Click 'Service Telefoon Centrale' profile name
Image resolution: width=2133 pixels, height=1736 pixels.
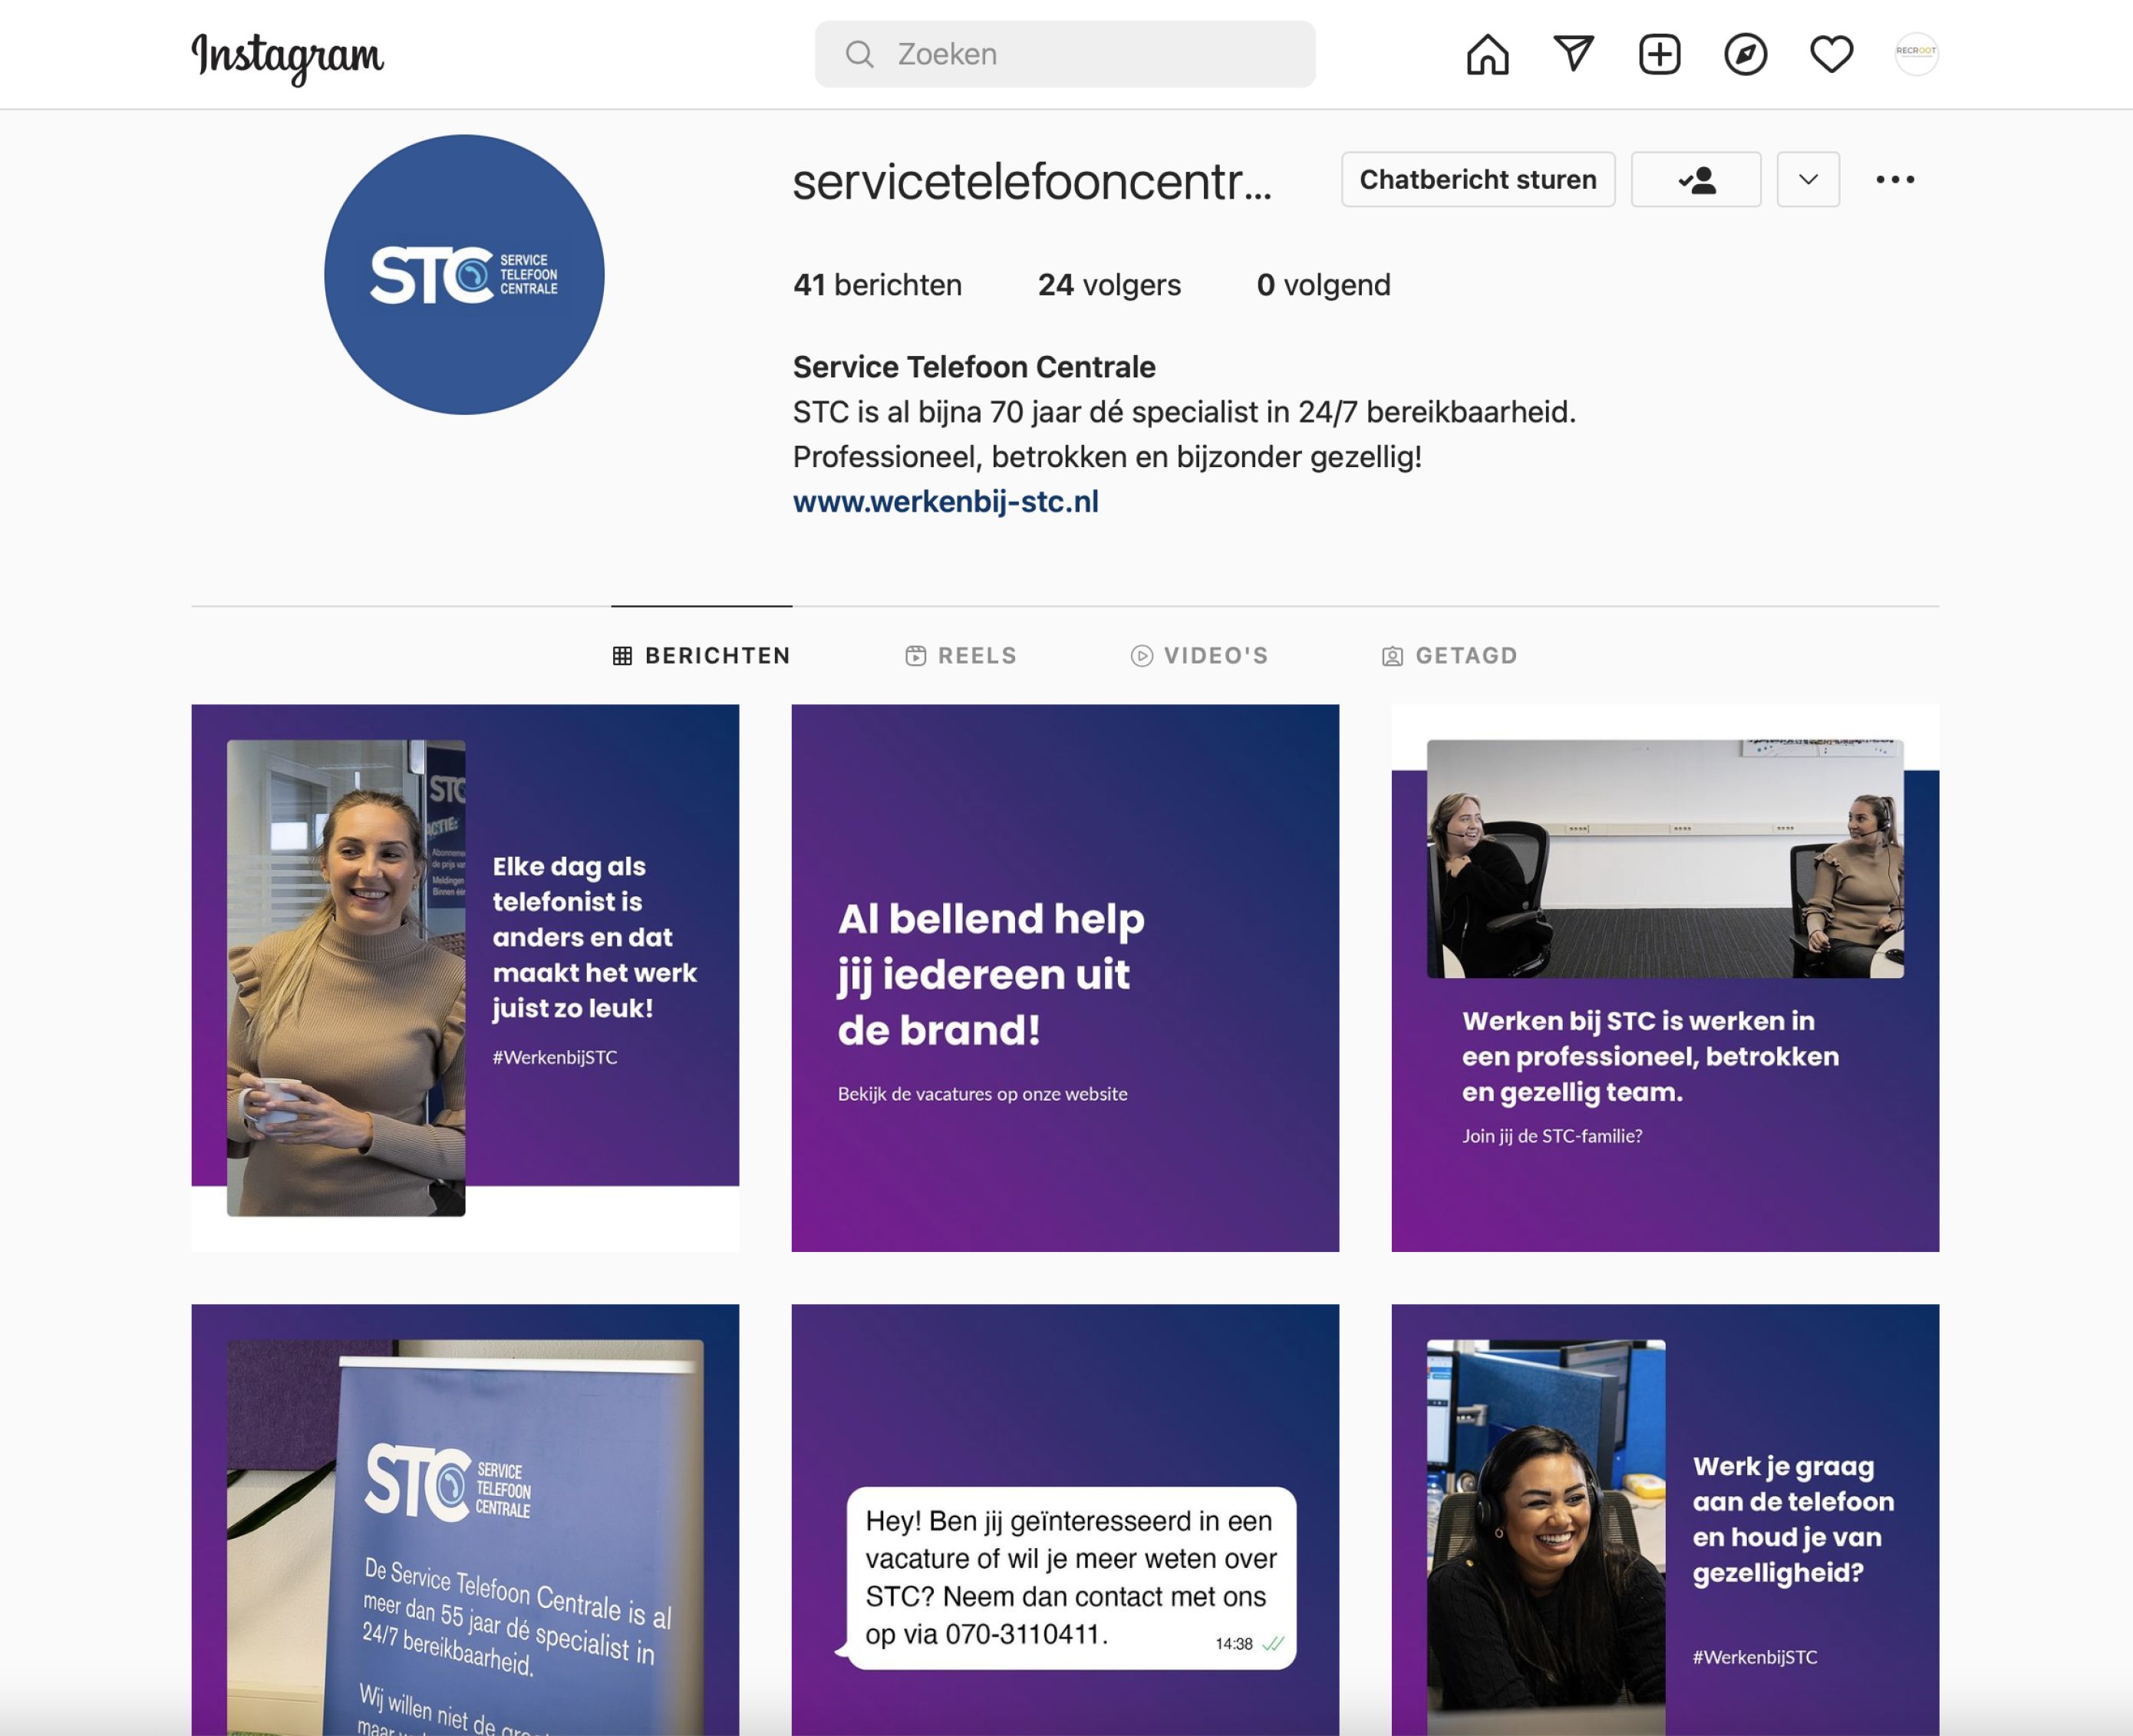point(974,367)
